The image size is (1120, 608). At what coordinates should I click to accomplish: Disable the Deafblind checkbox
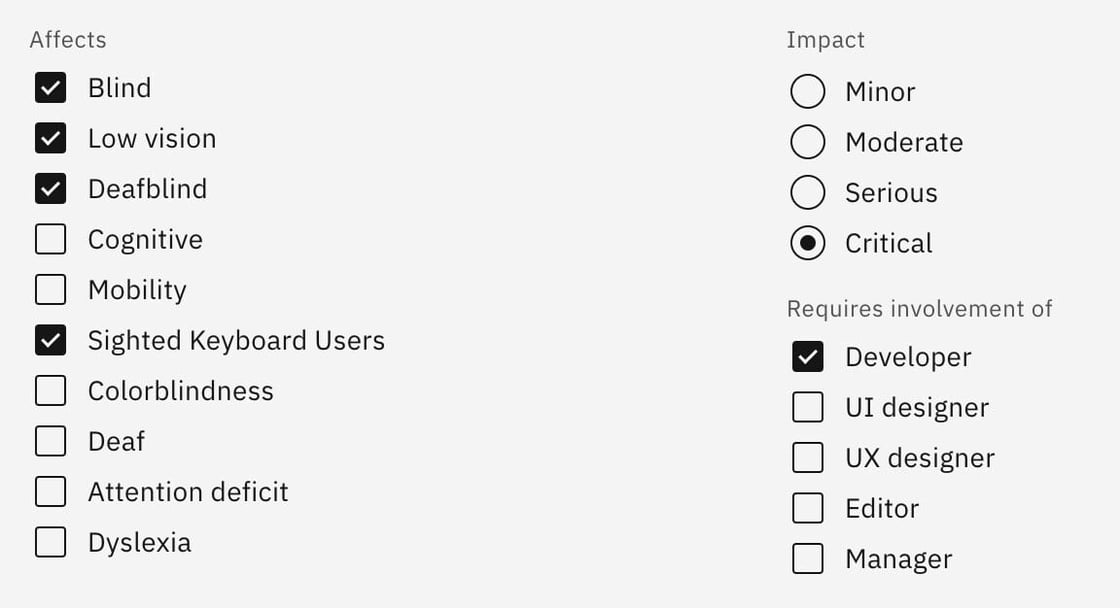click(x=50, y=189)
